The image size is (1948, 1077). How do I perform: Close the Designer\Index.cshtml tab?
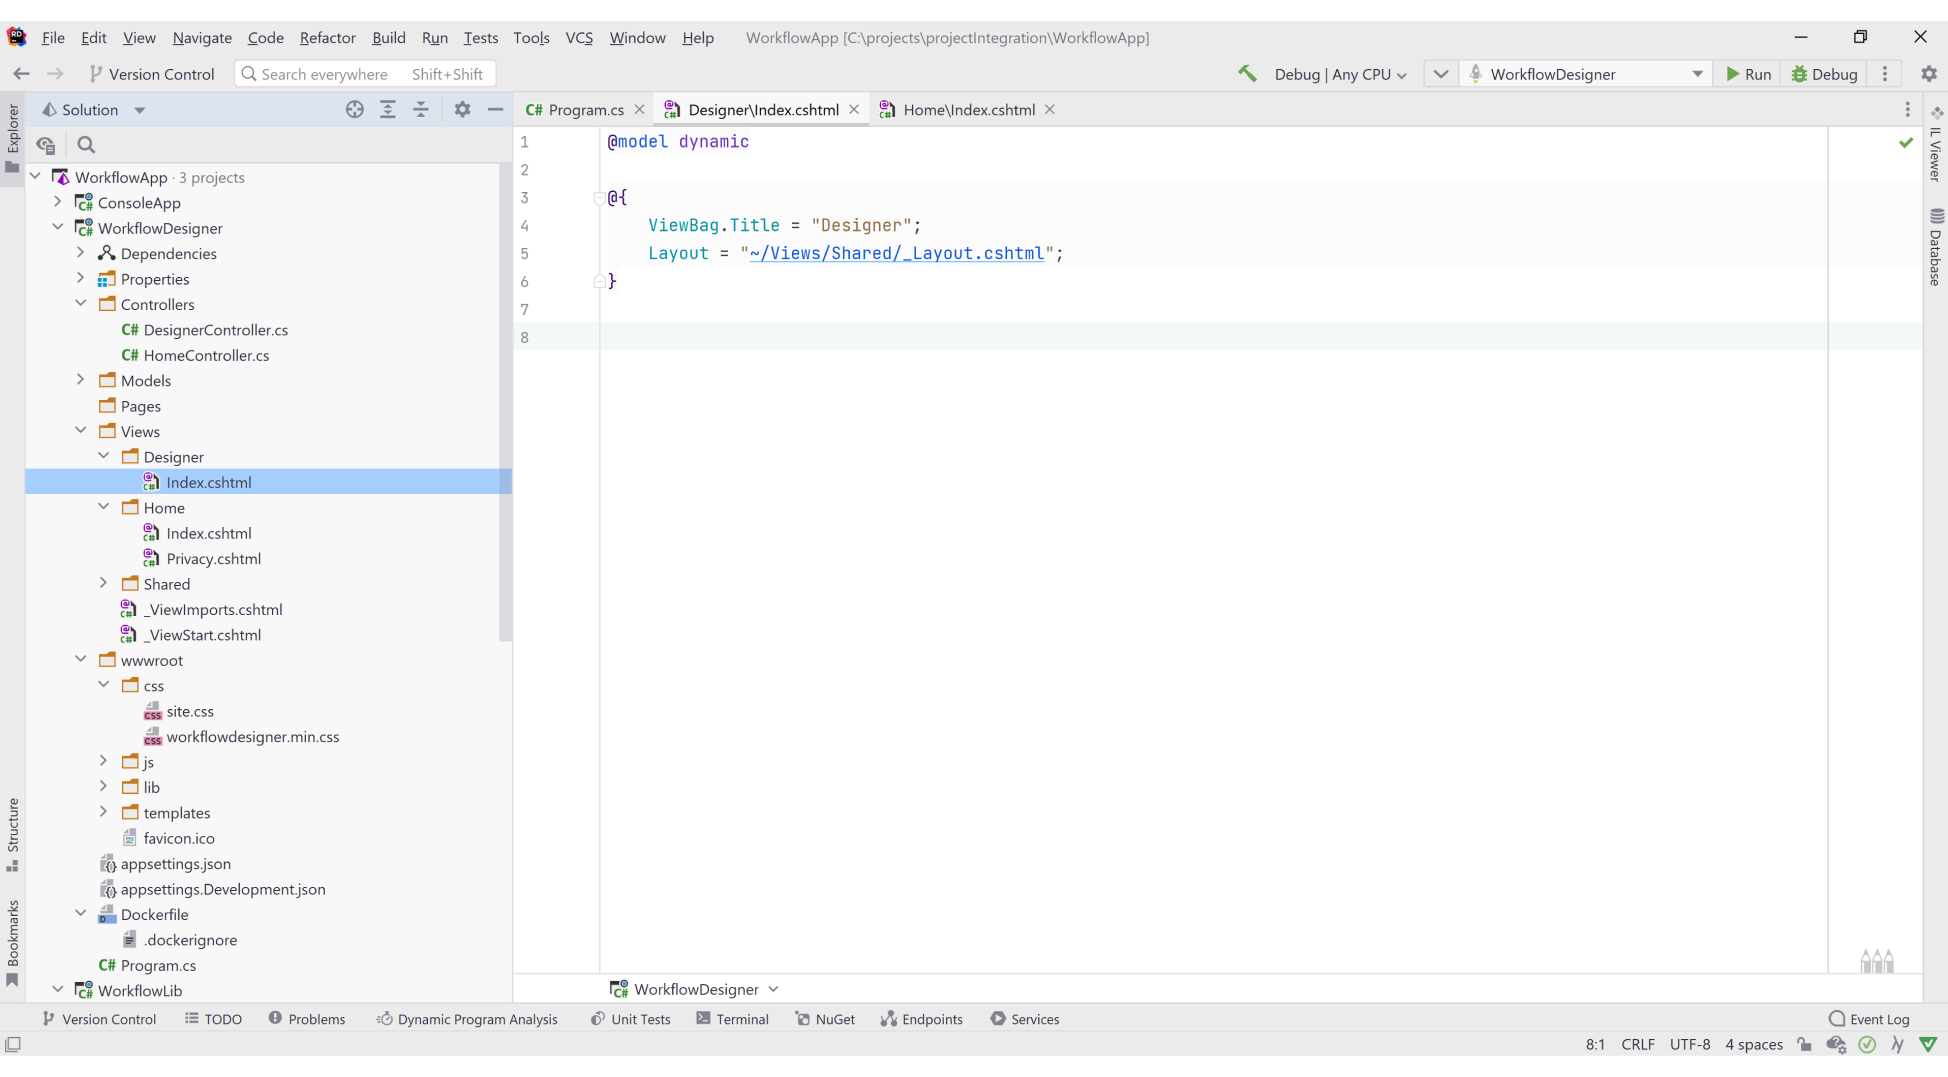point(854,110)
